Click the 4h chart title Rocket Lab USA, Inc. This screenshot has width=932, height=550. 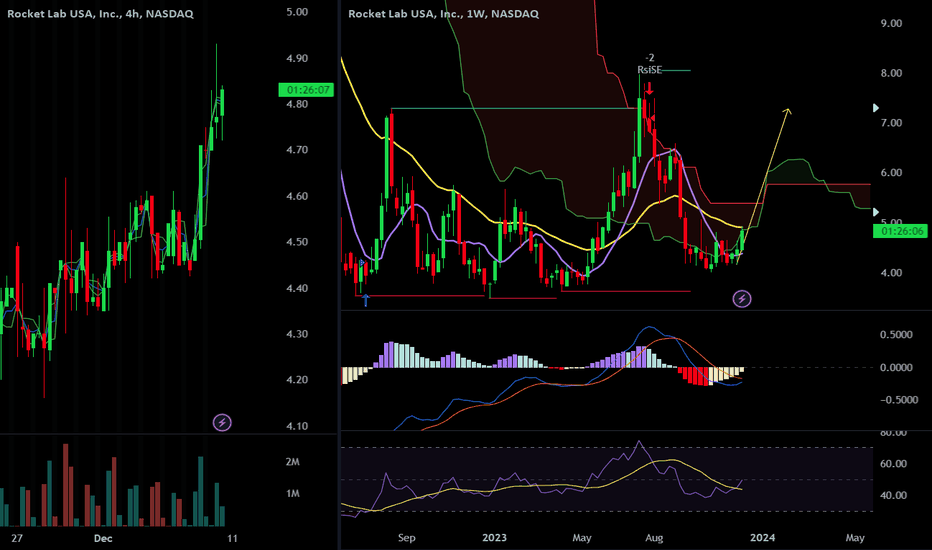pyautogui.click(x=100, y=14)
